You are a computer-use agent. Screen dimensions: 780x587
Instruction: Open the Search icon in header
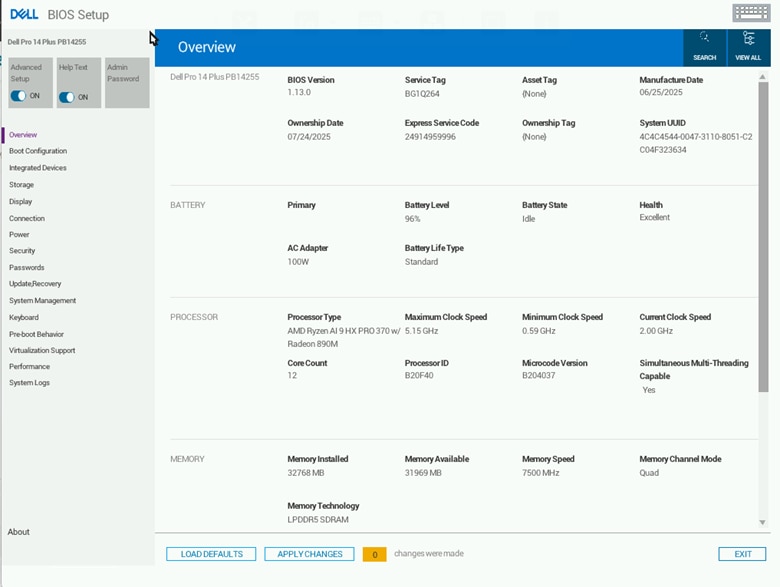[x=704, y=47]
